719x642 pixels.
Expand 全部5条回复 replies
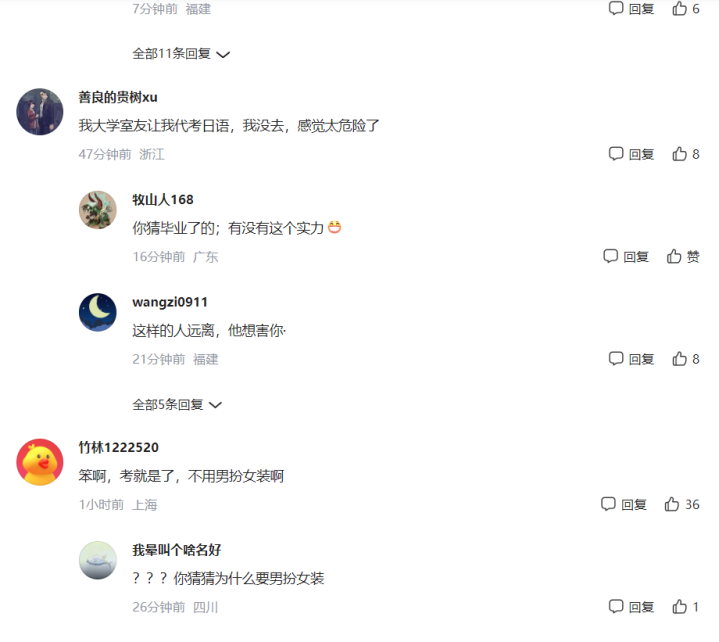tap(177, 404)
